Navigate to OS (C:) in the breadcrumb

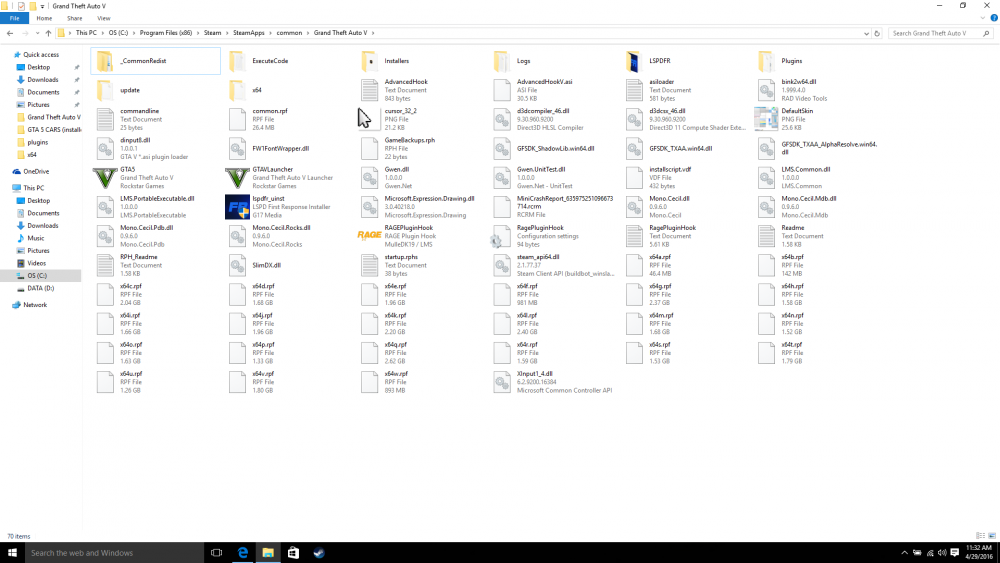coord(118,33)
